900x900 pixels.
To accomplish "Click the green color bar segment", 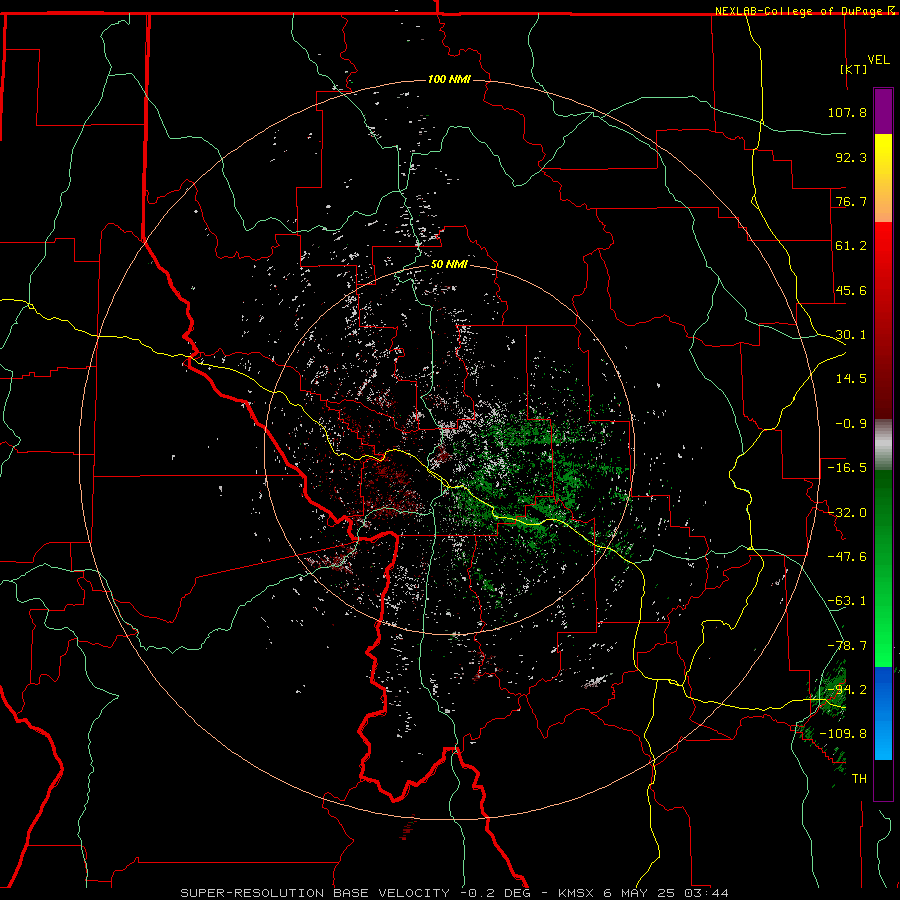I will 883,568.
